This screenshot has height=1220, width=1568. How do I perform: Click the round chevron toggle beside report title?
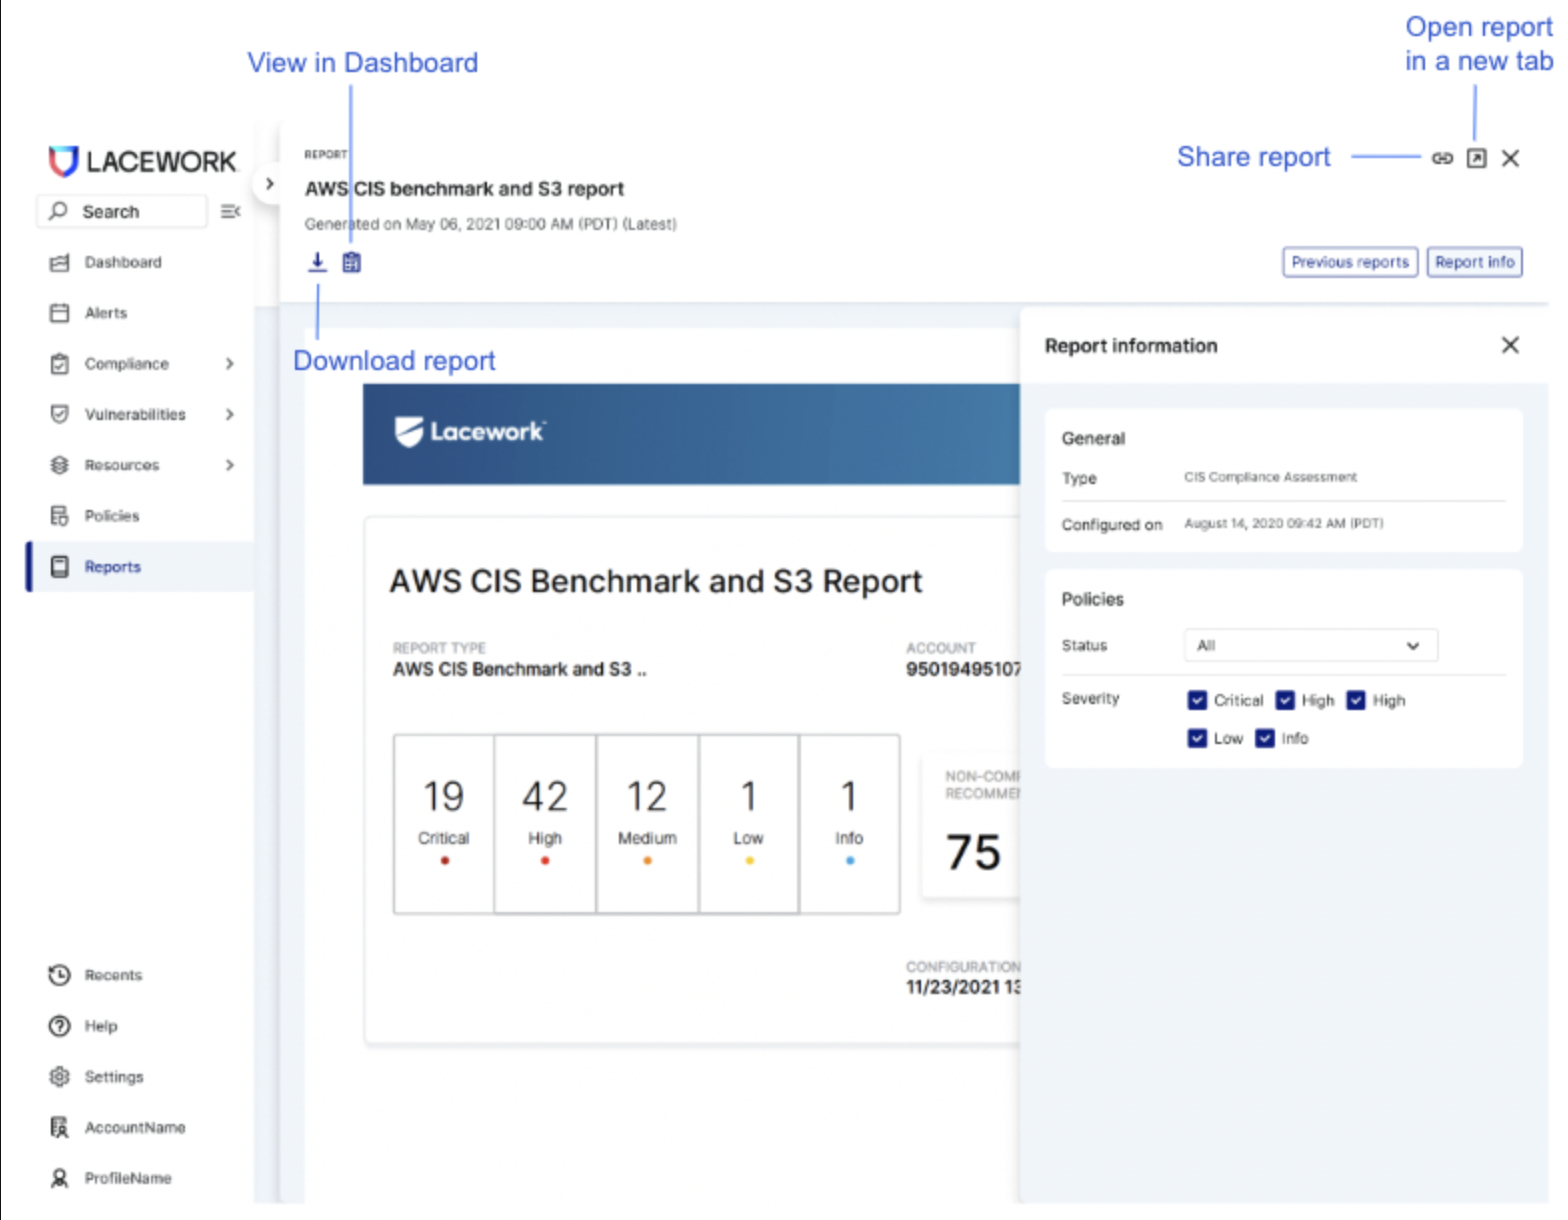269,184
